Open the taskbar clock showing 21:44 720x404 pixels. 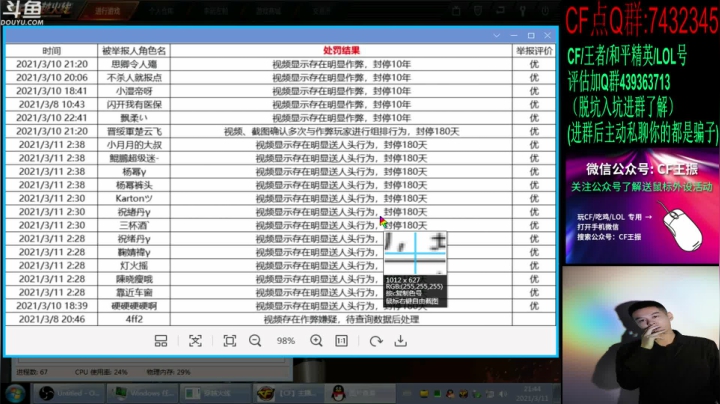click(x=531, y=393)
